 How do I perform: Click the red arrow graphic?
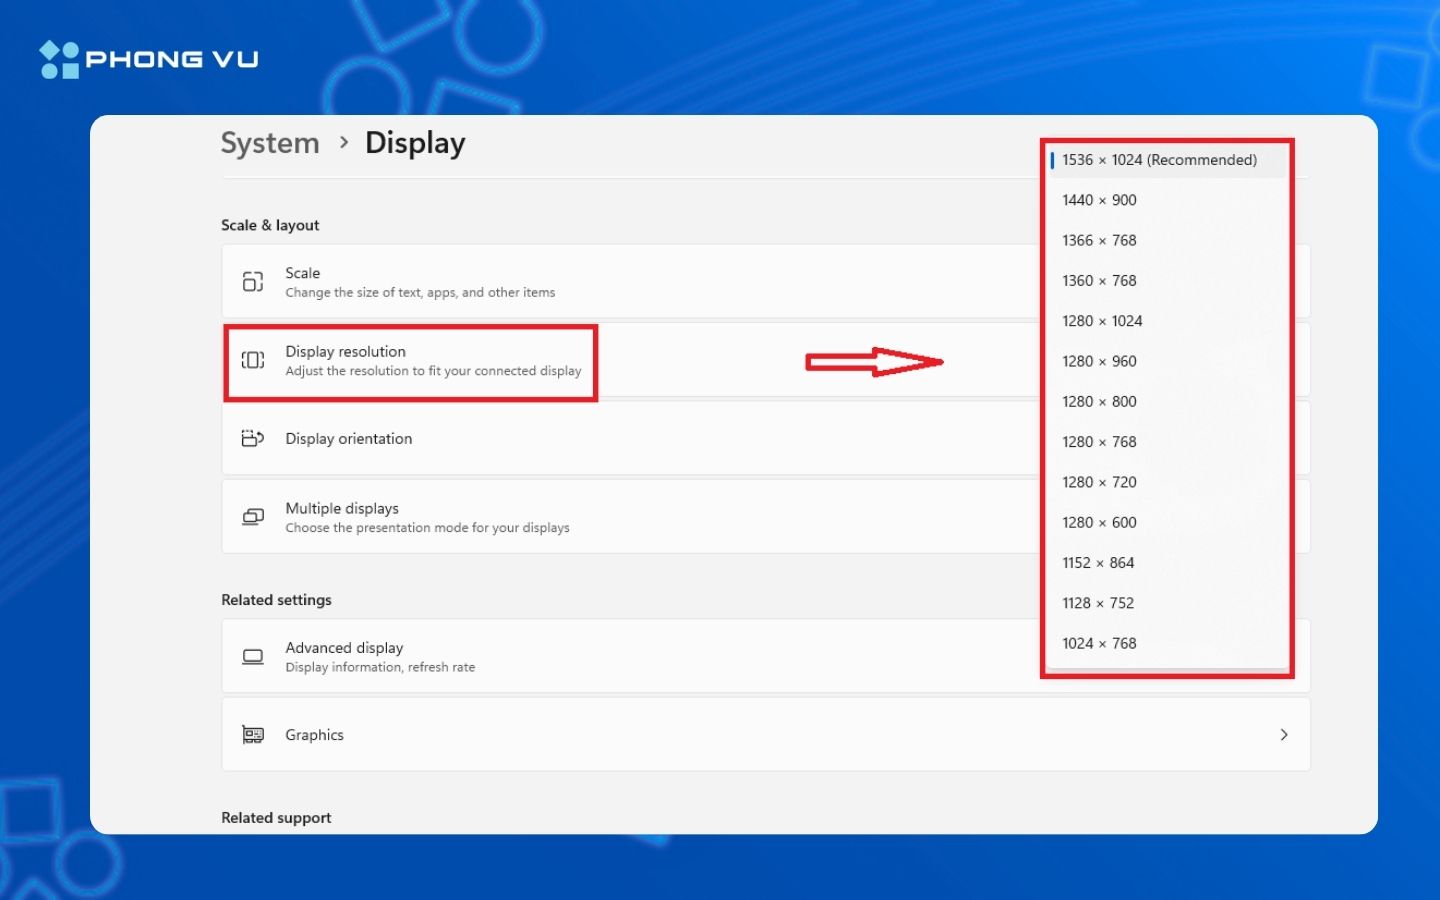pos(875,362)
